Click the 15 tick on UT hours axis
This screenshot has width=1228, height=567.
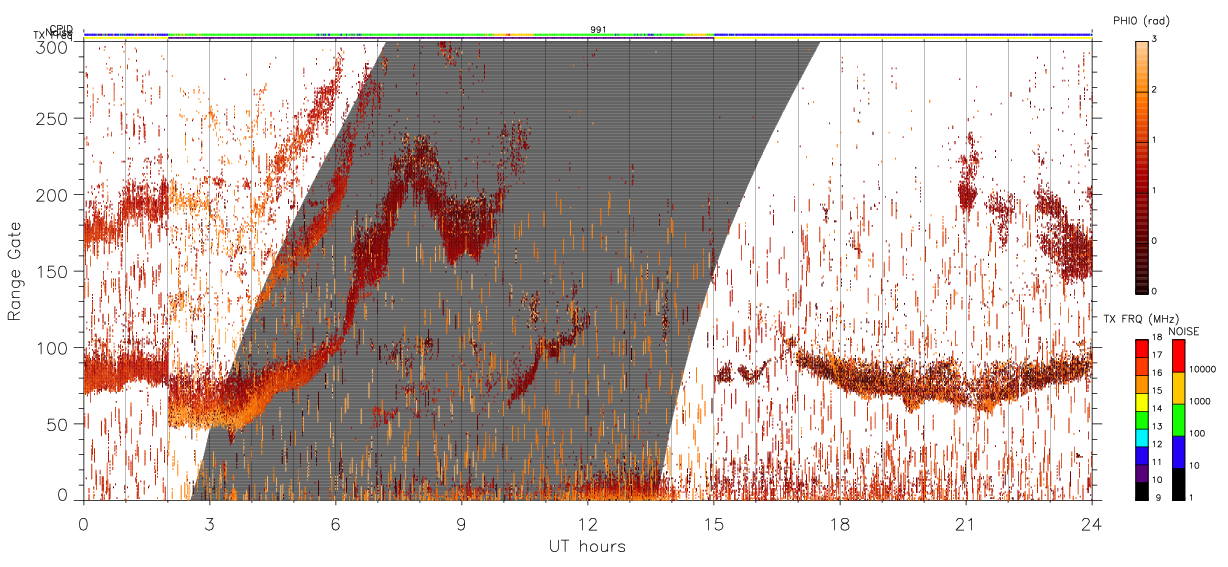click(x=713, y=523)
